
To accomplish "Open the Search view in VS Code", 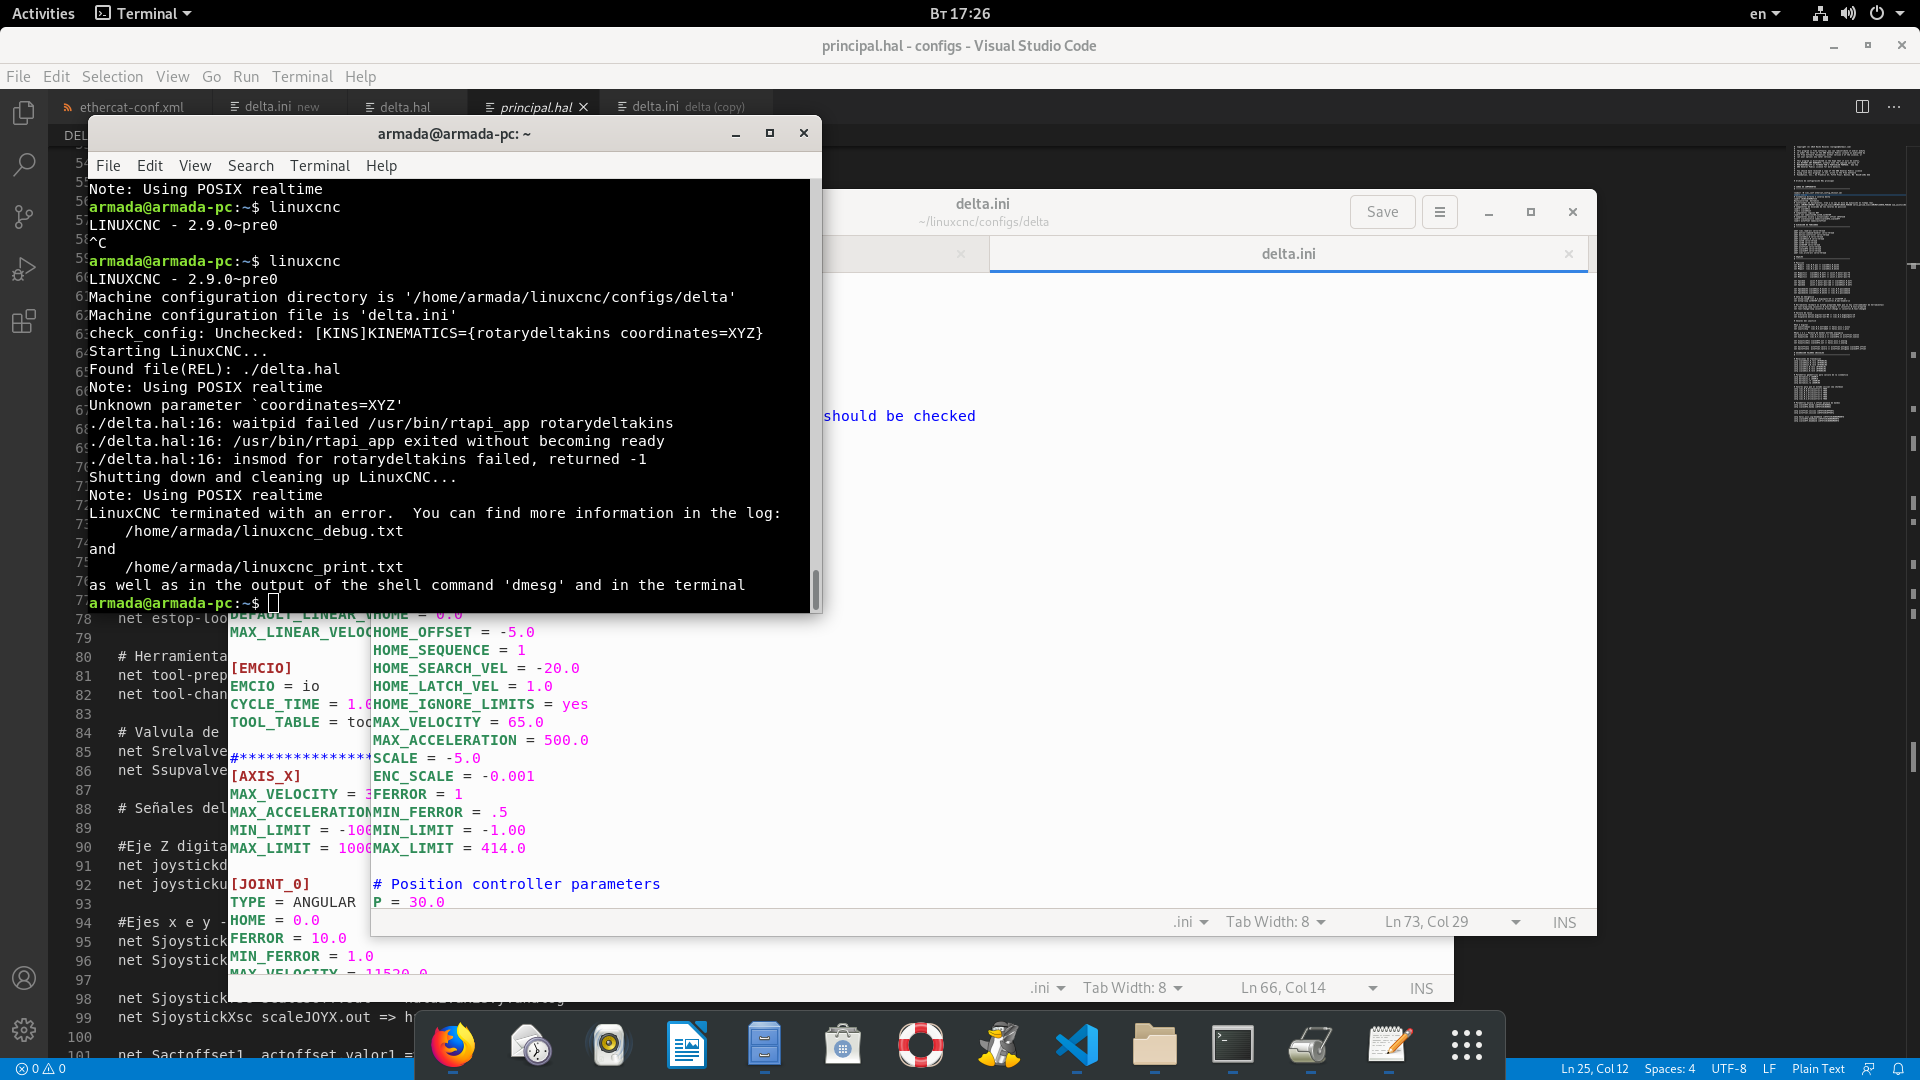I will click(x=24, y=165).
